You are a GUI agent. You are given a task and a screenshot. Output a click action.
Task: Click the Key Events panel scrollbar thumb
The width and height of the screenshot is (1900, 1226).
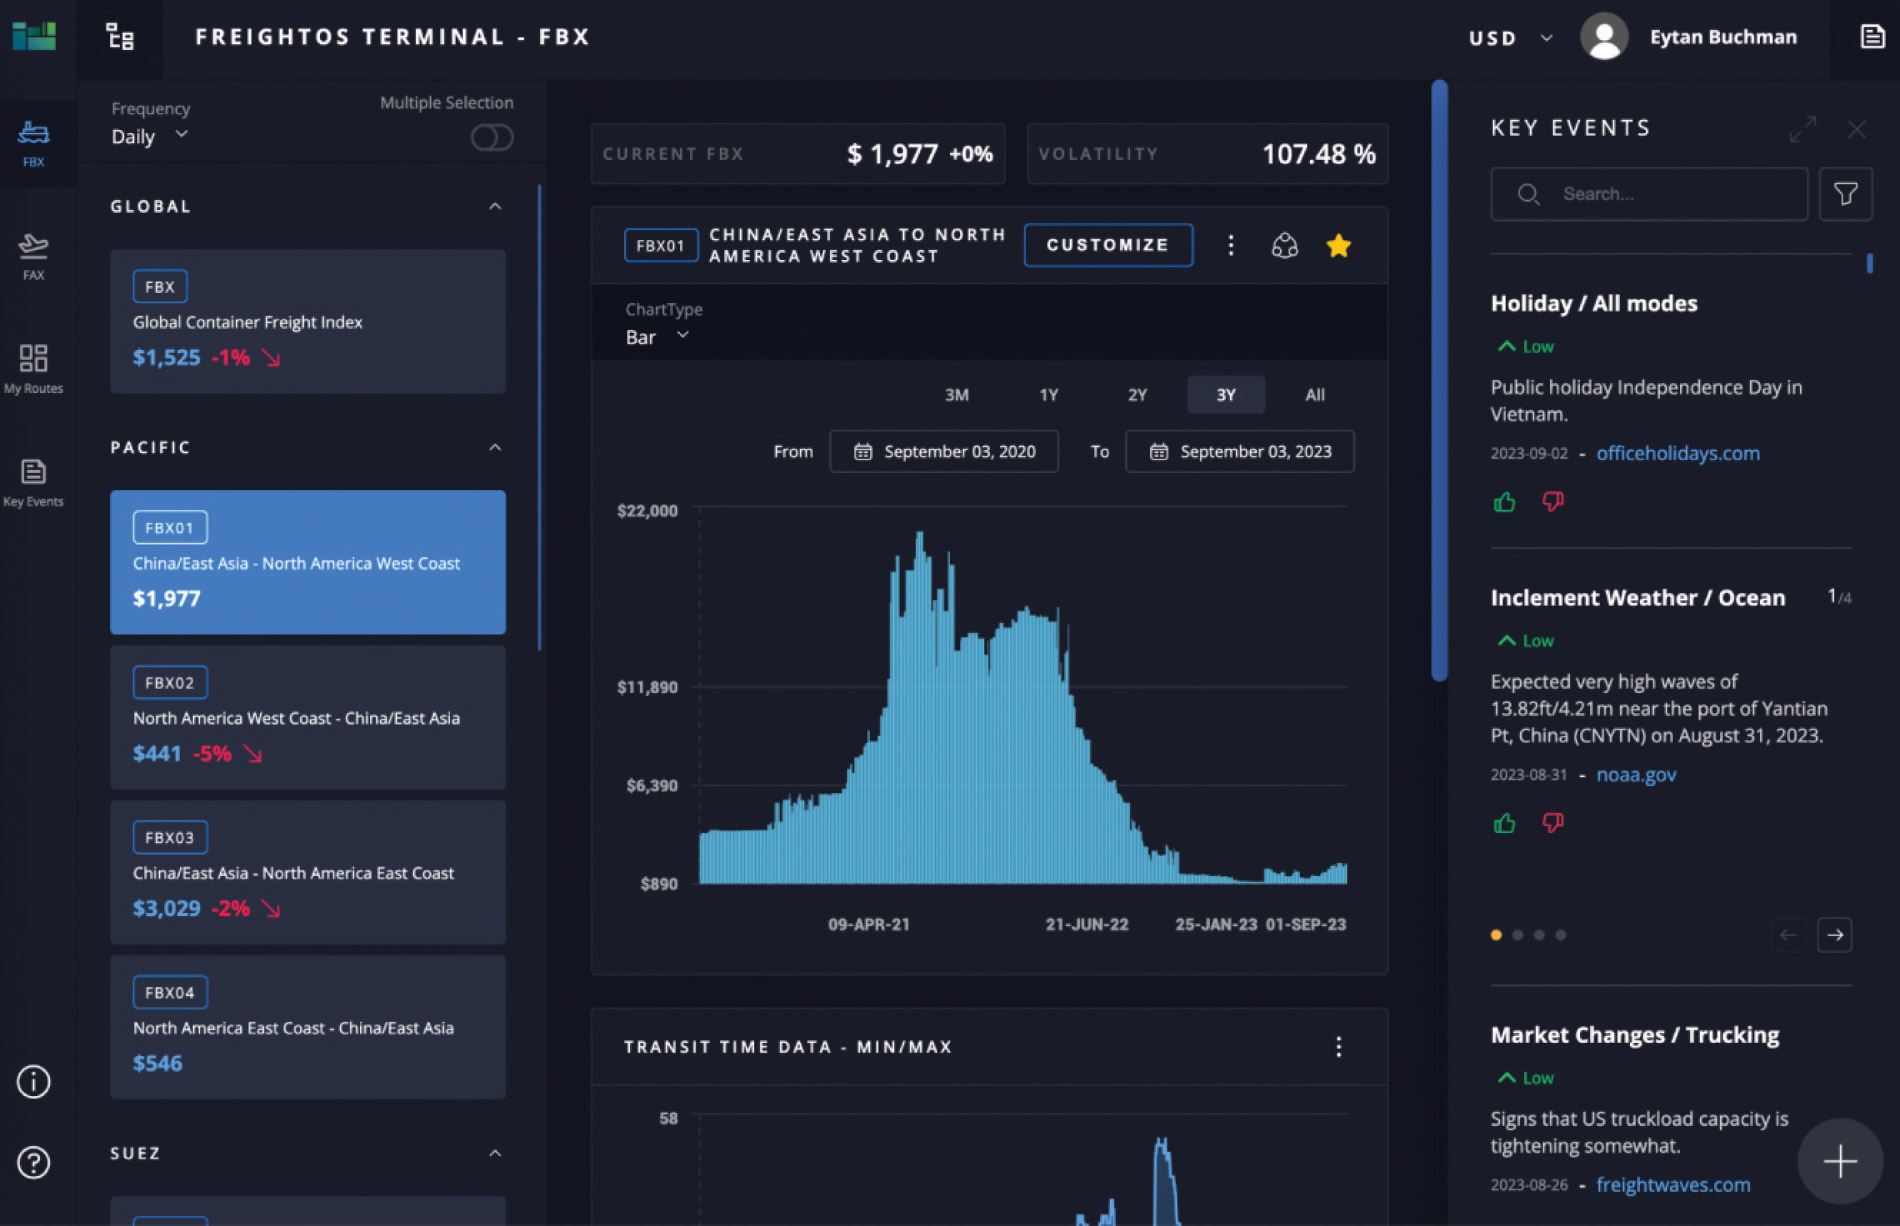pyautogui.click(x=1869, y=264)
